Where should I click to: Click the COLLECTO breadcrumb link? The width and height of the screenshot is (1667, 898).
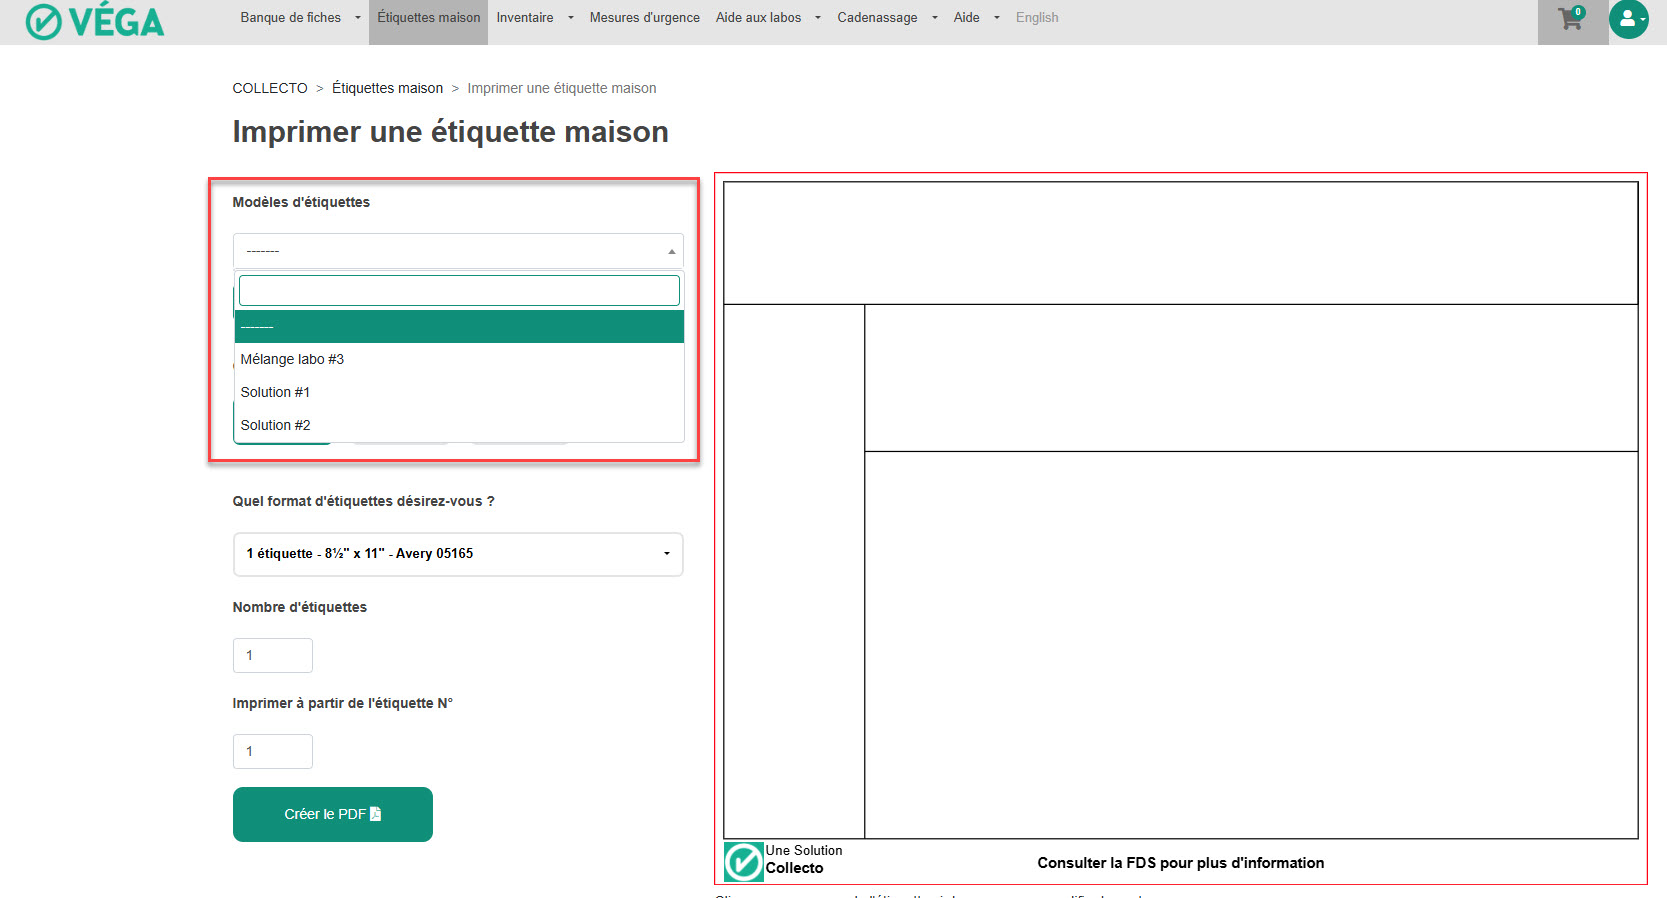(x=270, y=88)
